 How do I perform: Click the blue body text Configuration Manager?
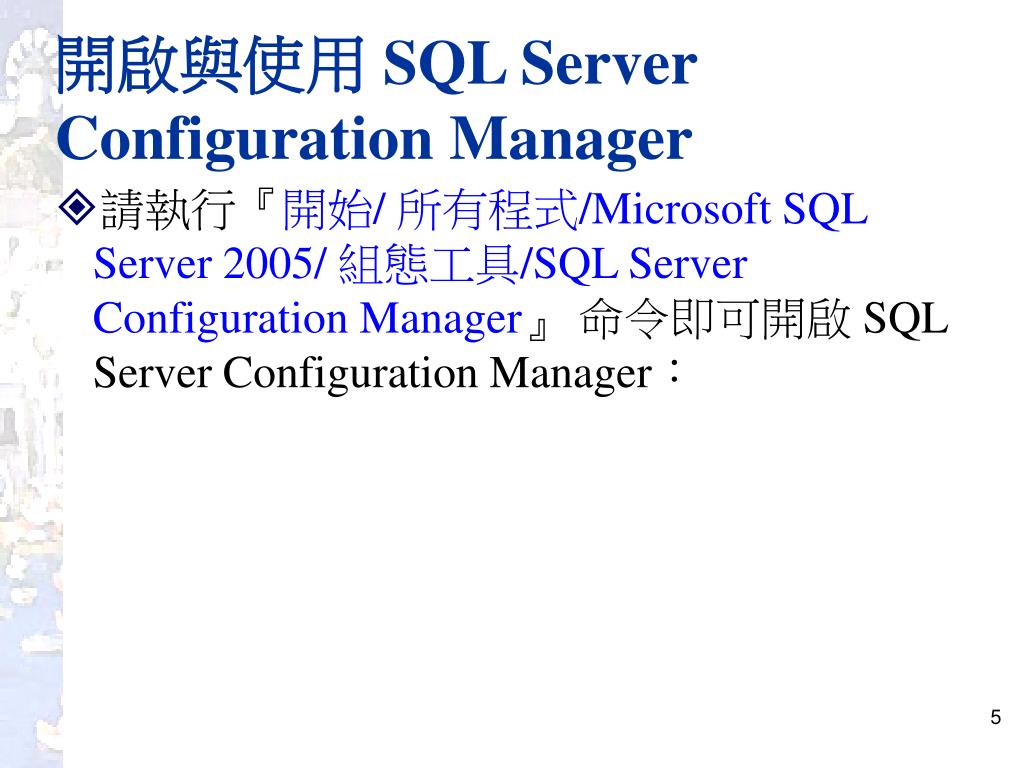pos(307,320)
